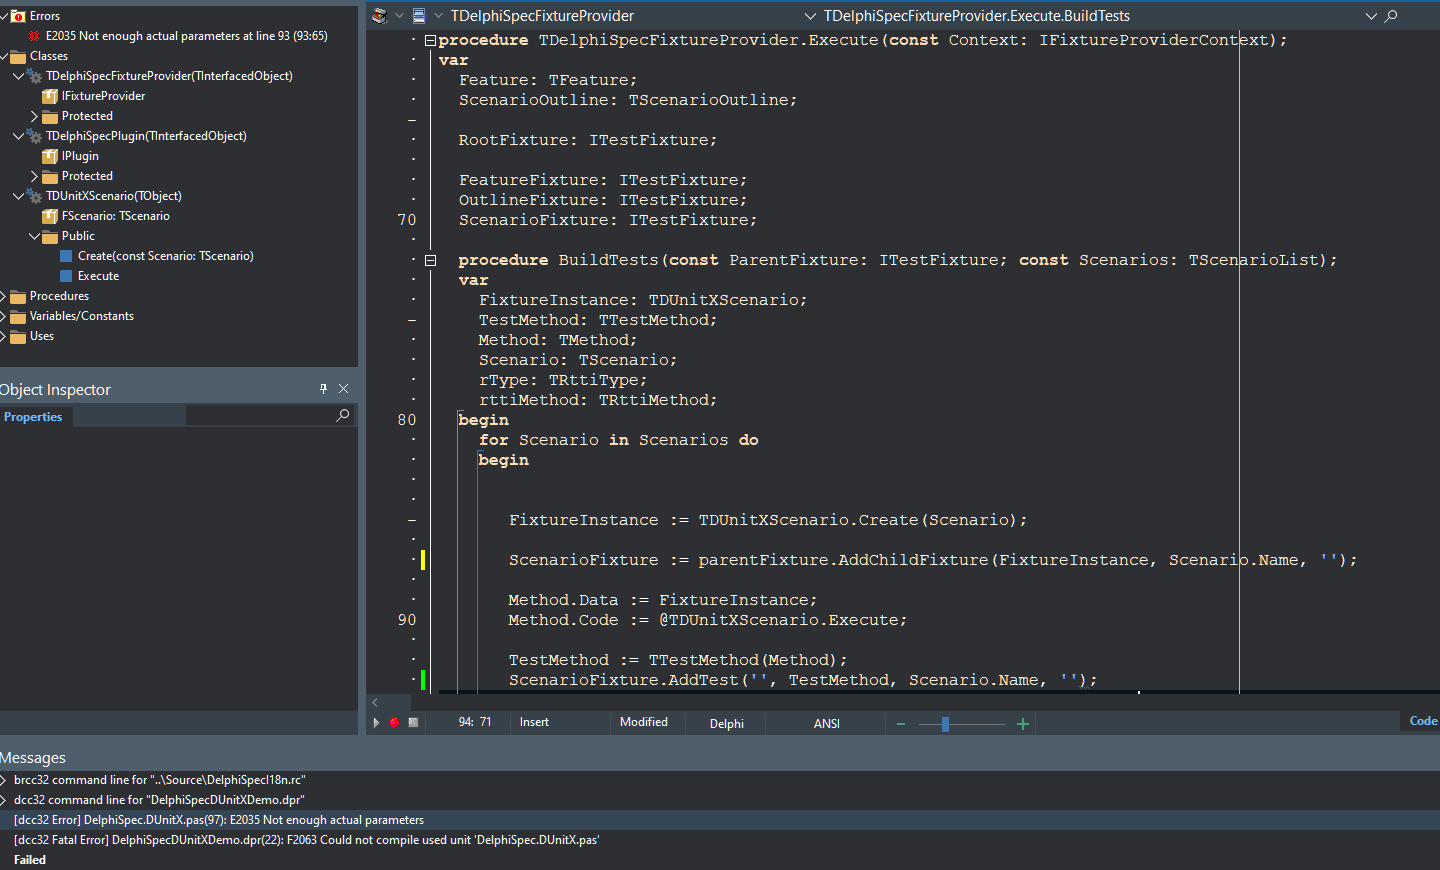Click the horizontal scrollbar left arrow
The width and height of the screenshot is (1440, 870).
tap(375, 702)
